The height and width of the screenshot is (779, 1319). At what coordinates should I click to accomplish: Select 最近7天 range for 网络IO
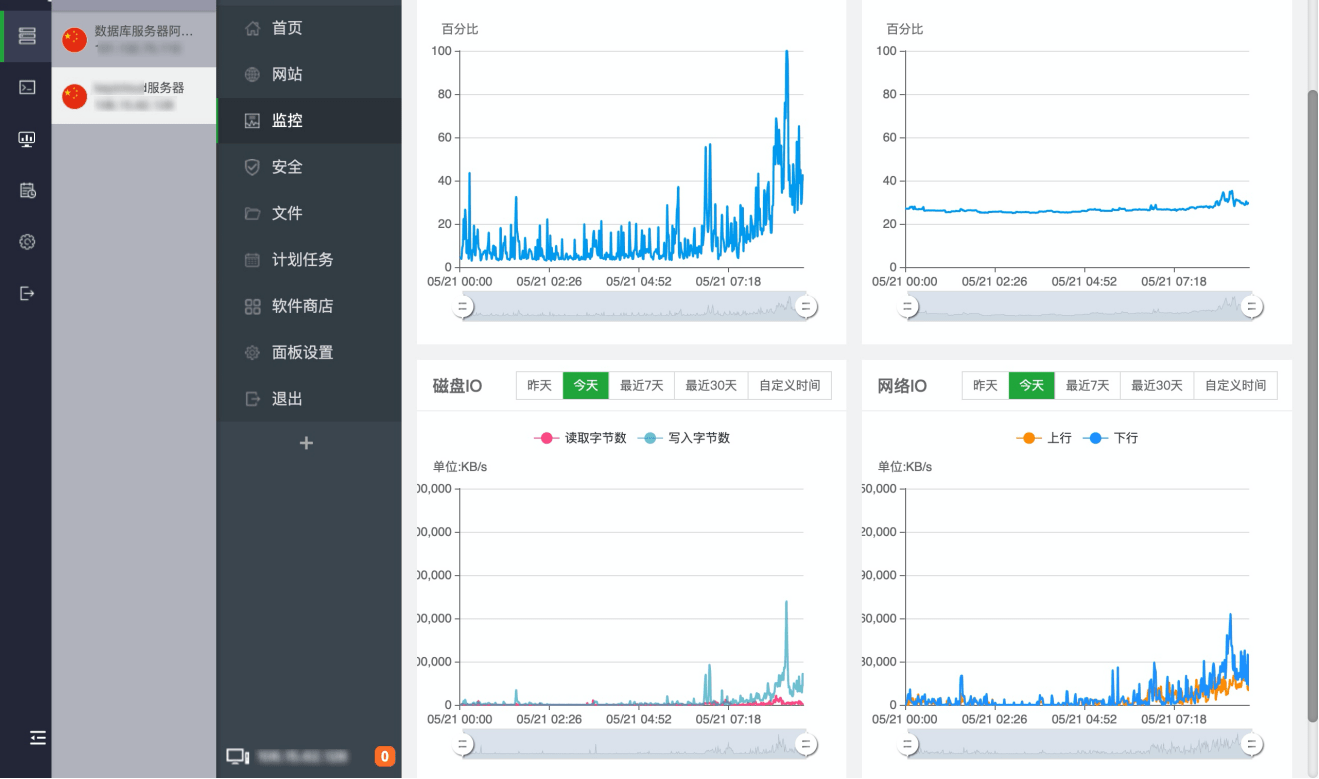(x=1087, y=385)
